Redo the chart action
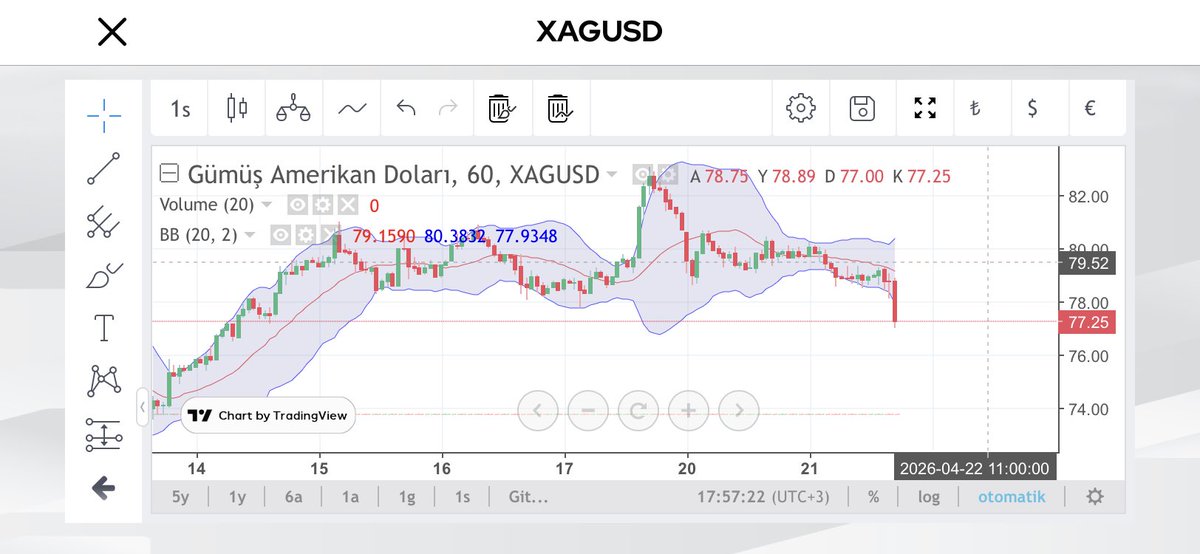Screen dimensions: 1200x554 [x=448, y=108]
